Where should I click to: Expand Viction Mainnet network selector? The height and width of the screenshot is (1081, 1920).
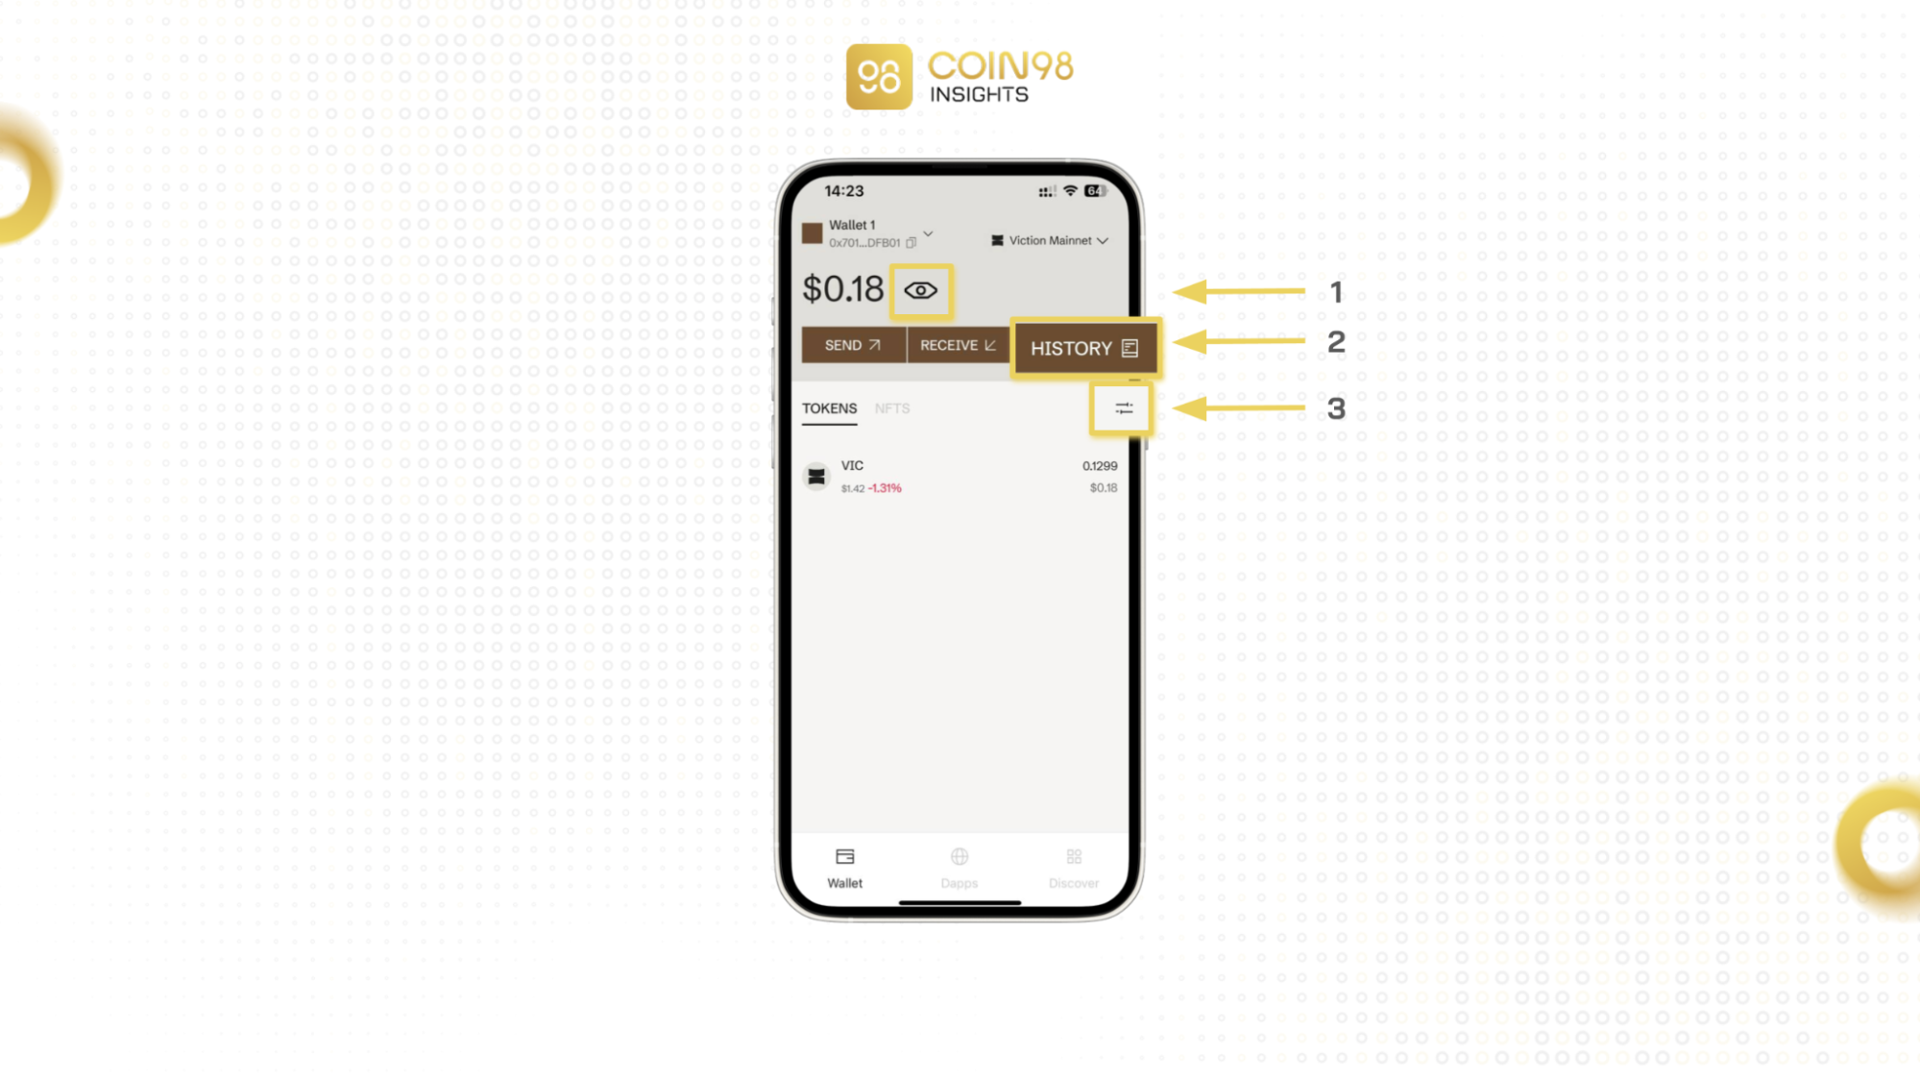tap(1048, 240)
